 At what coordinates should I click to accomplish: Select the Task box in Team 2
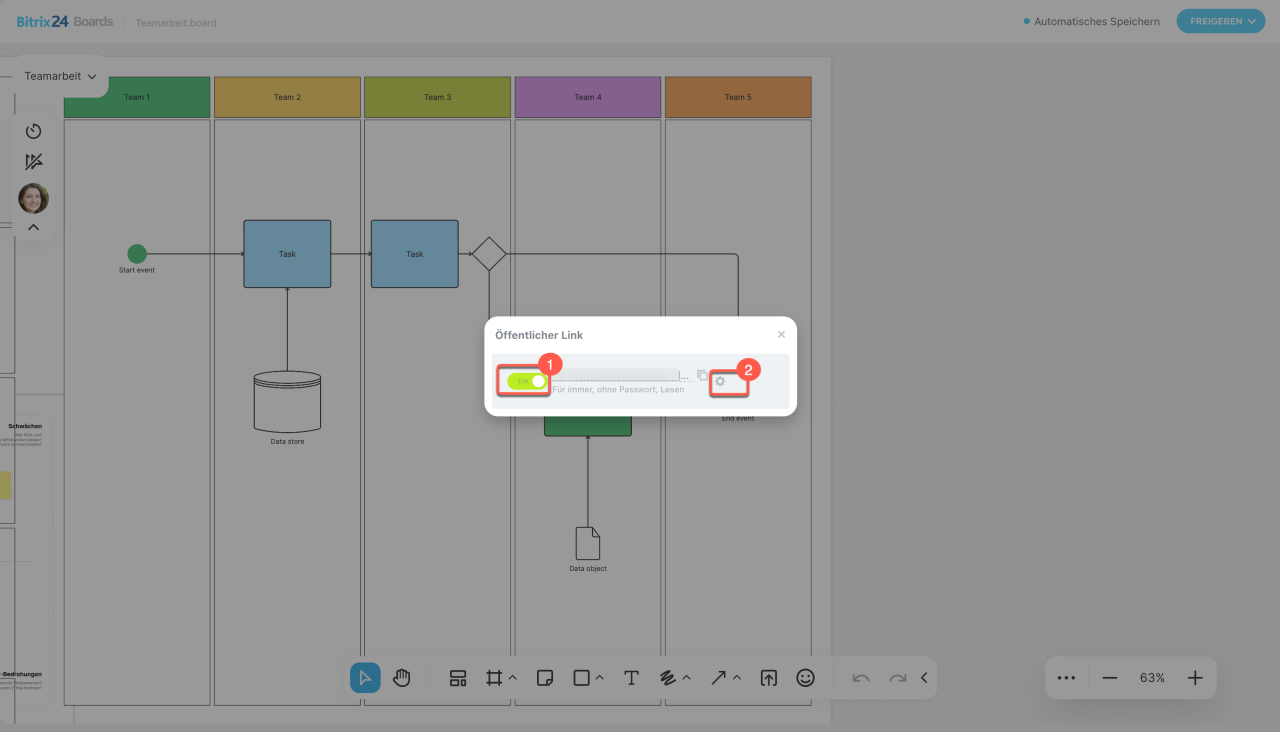point(287,254)
